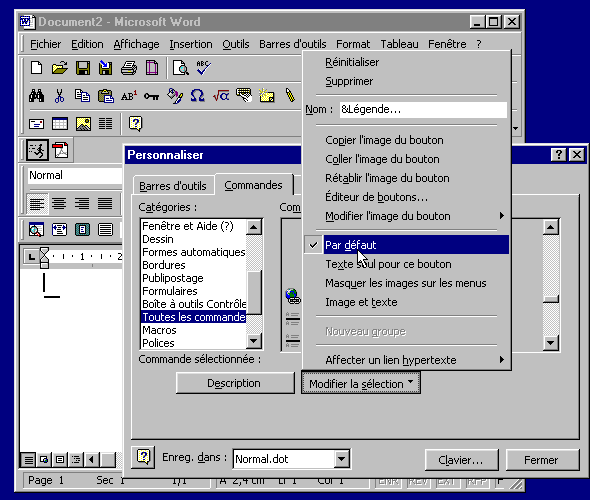Click the Fermer button
The image size is (590, 500).
pyautogui.click(x=542, y=460)
